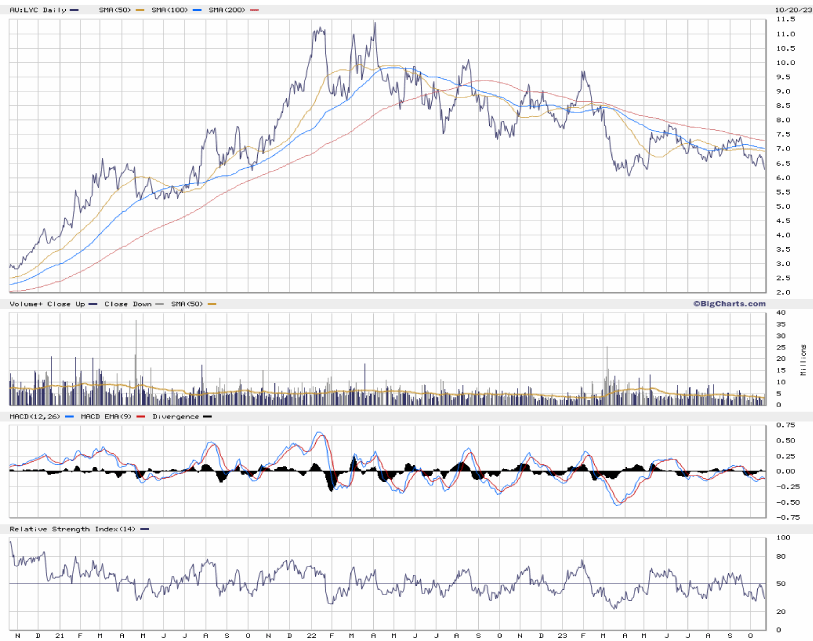Image resolution: width=813 pixels, height=641 pixels.
Task: Click the orange SMA(50) price legend marker
Action: point(137,10)
